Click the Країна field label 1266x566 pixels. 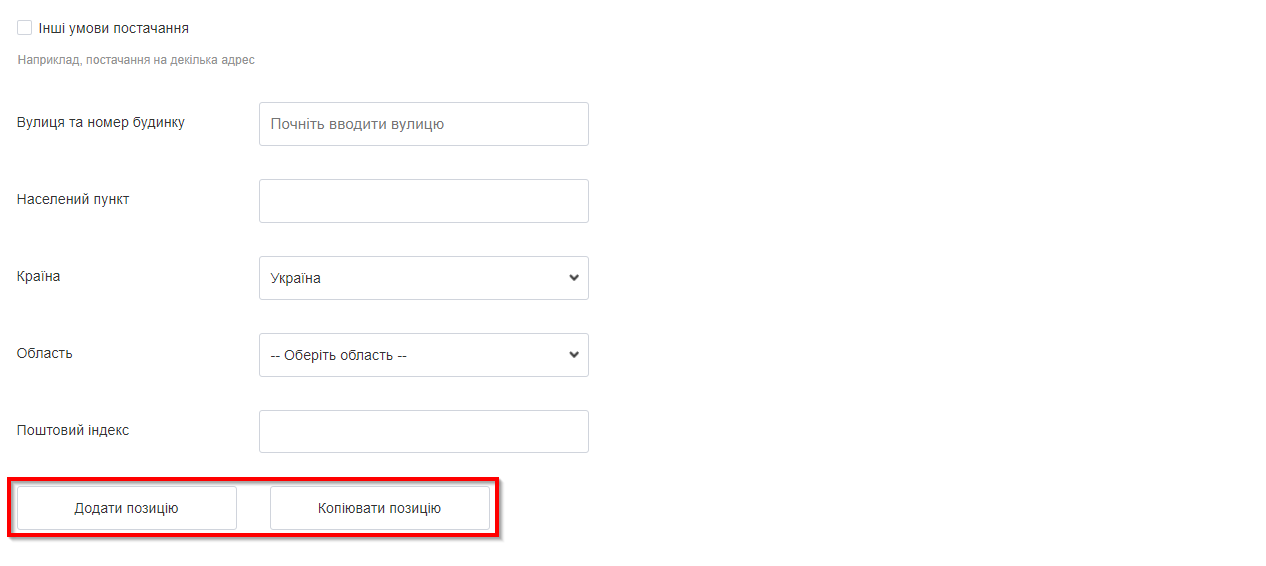pyautogui.click(x=39, y=276)
